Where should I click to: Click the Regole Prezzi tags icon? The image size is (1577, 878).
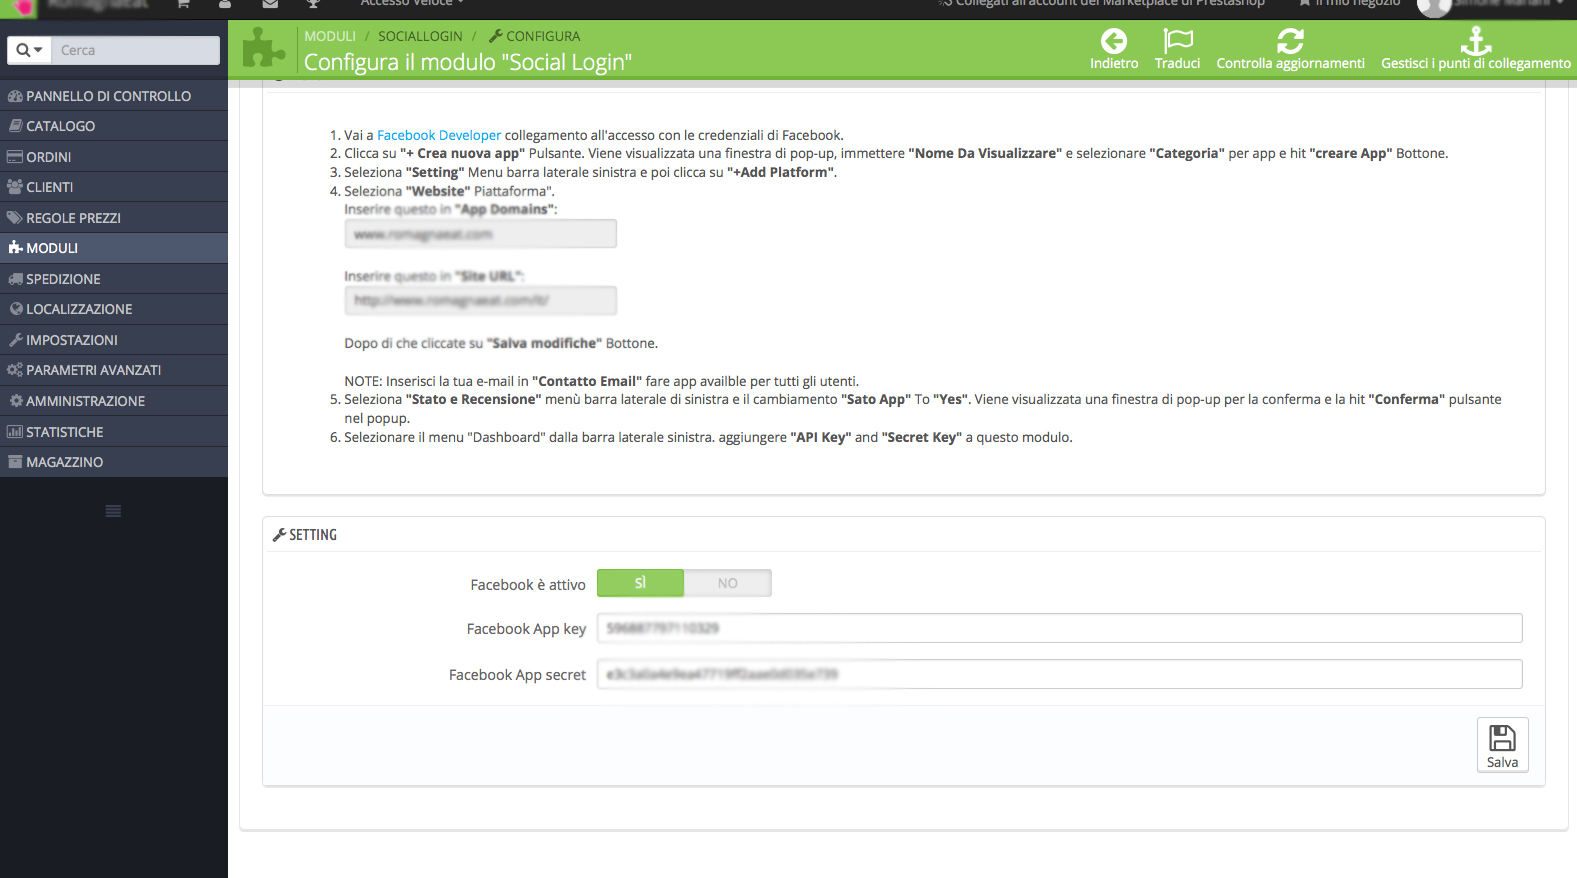click(x=15, y=218)
